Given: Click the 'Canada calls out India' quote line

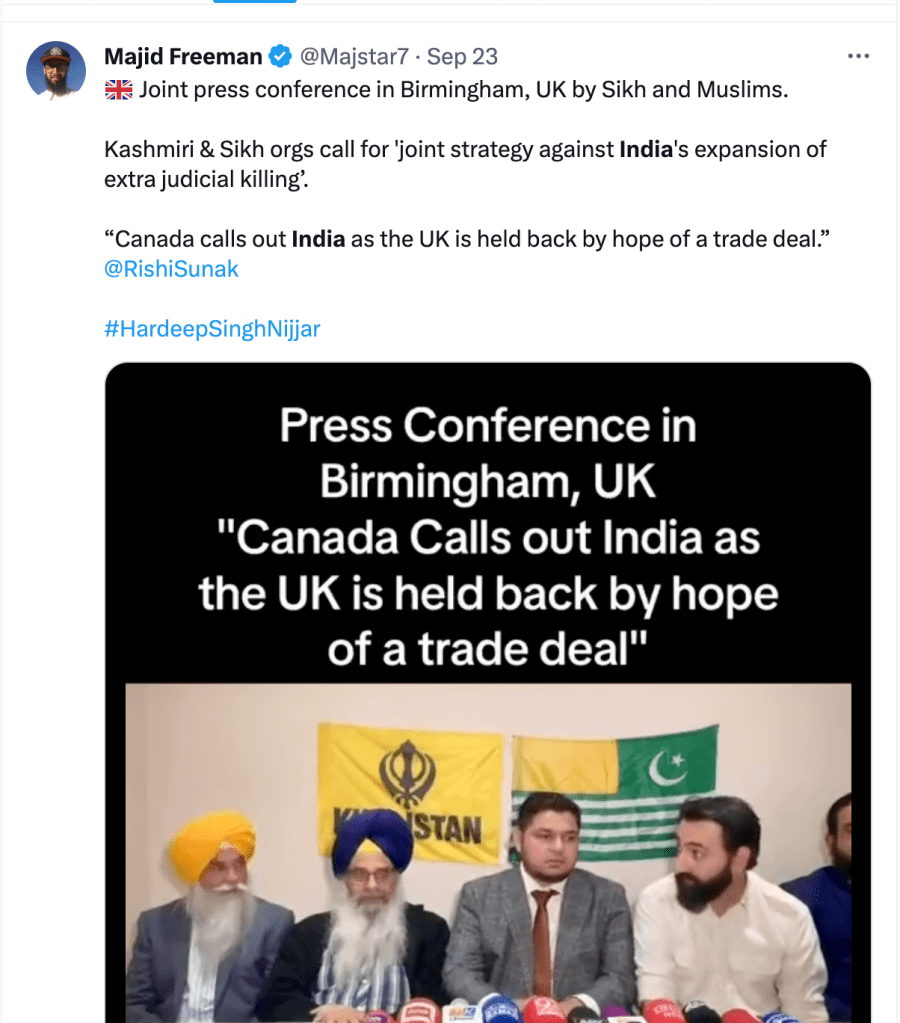Looking at the screenshot, I should click(467, 239).
